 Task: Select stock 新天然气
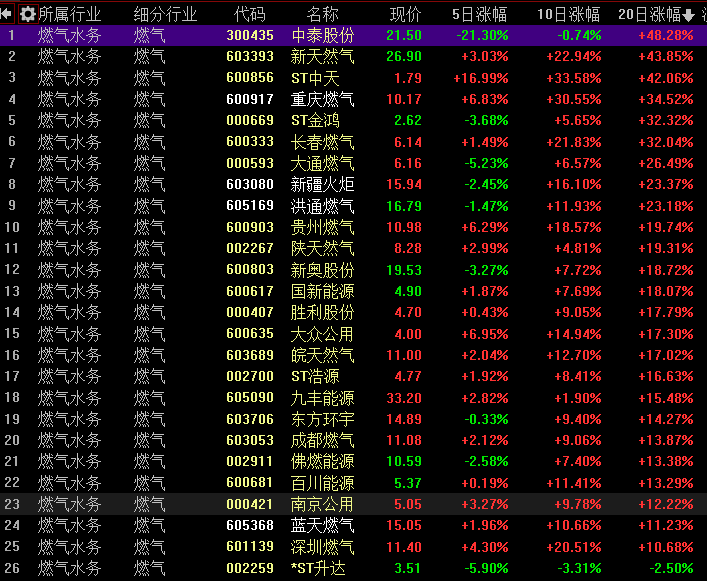[323, 56]
